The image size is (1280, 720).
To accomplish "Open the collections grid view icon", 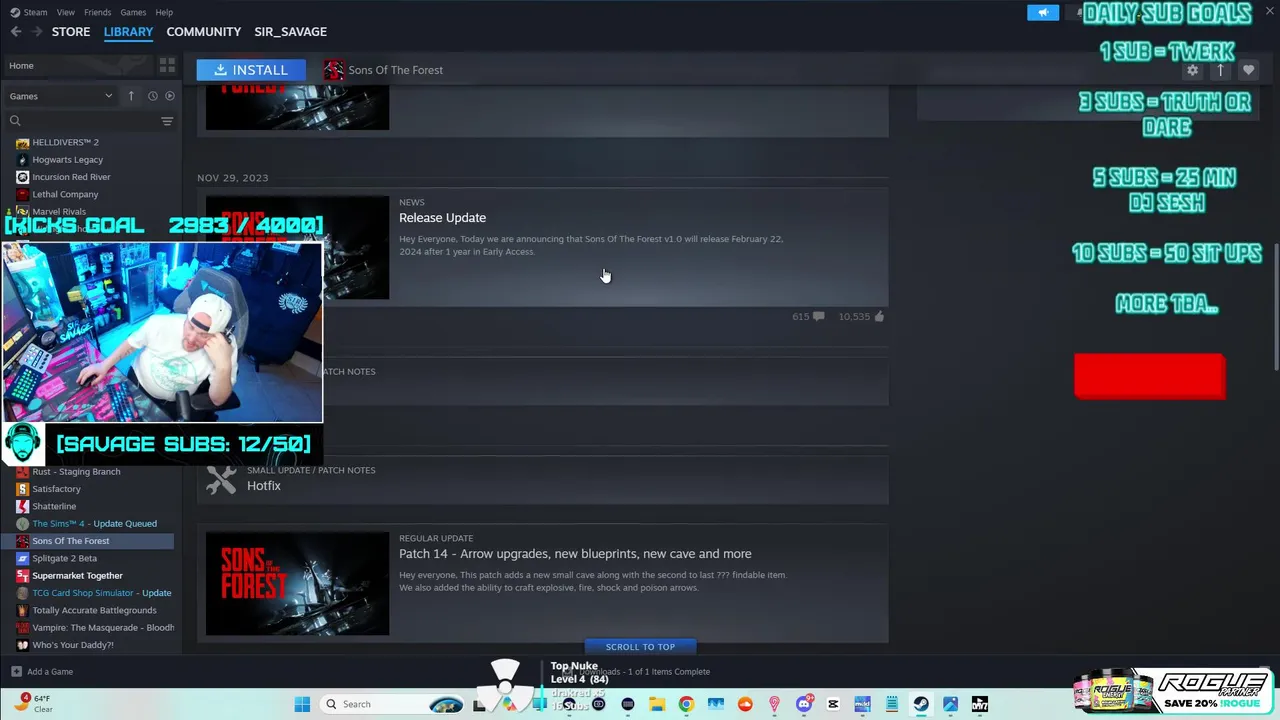I will [167, 66].
